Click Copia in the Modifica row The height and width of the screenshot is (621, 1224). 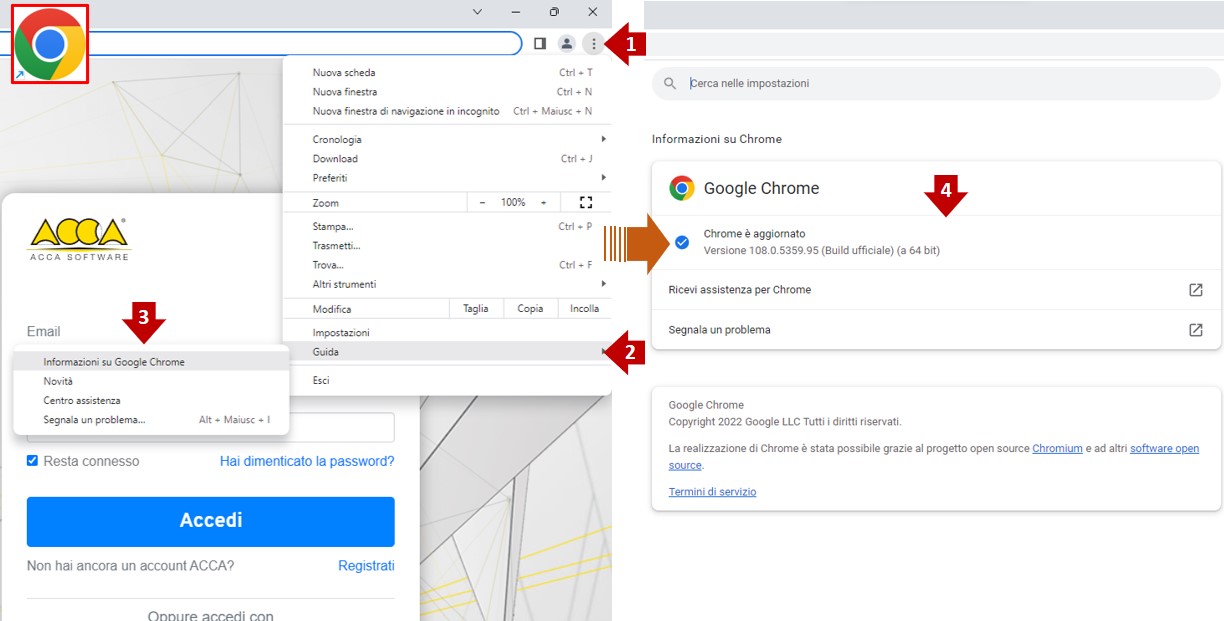click(x=530, y=309)
